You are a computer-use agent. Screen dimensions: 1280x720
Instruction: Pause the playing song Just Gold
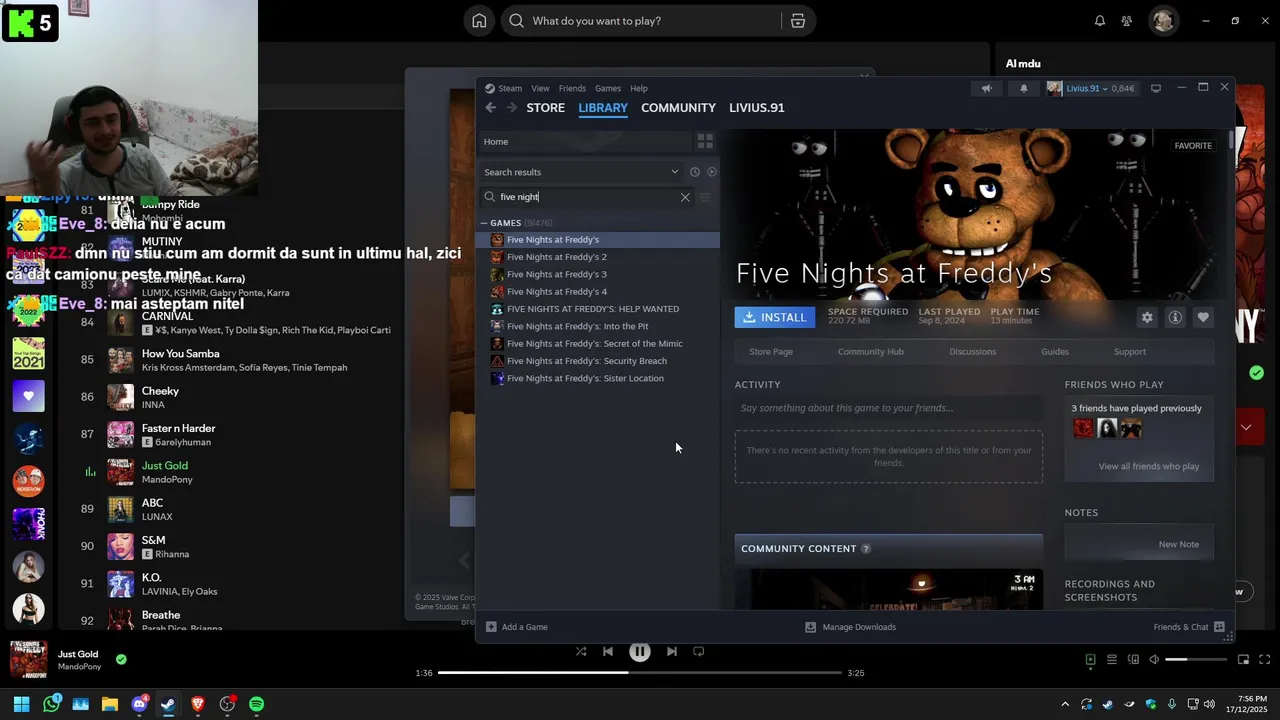pyautogui.click(x=640, y=651)
